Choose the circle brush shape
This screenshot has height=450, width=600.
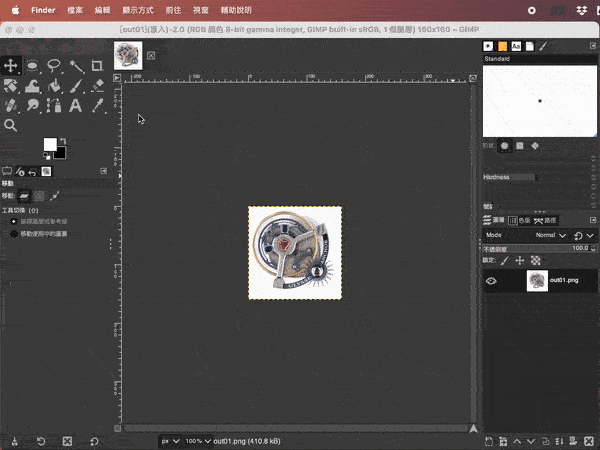(x=505, y=146)
